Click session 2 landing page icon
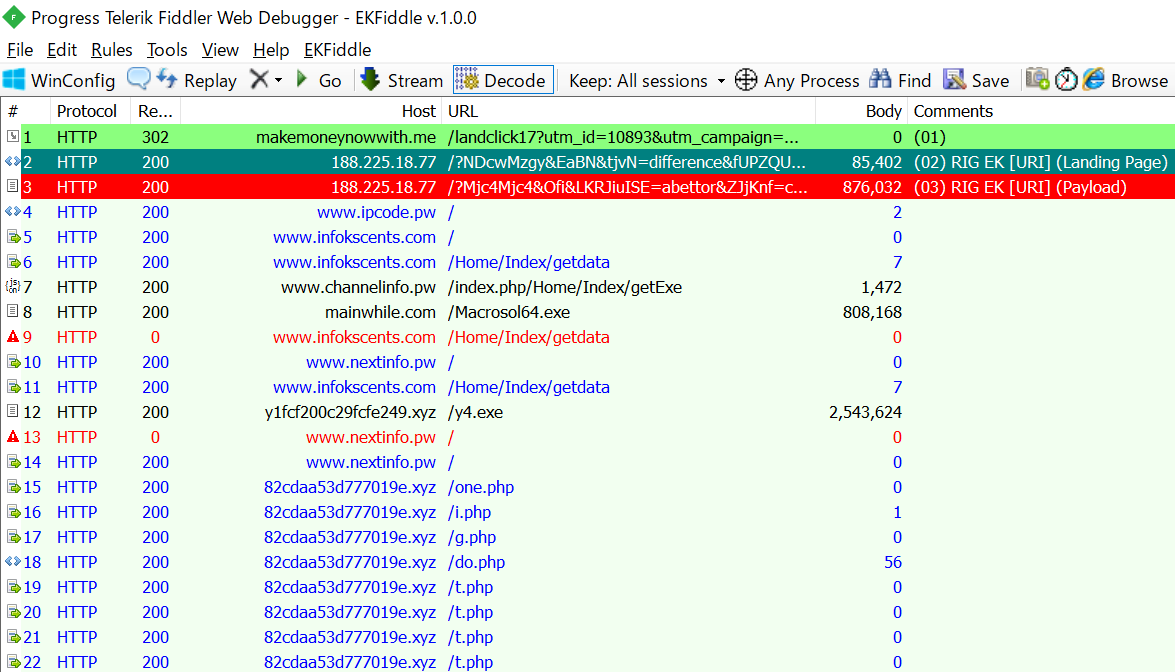Viewport: 1175px width, 672px height. point(13,161)
